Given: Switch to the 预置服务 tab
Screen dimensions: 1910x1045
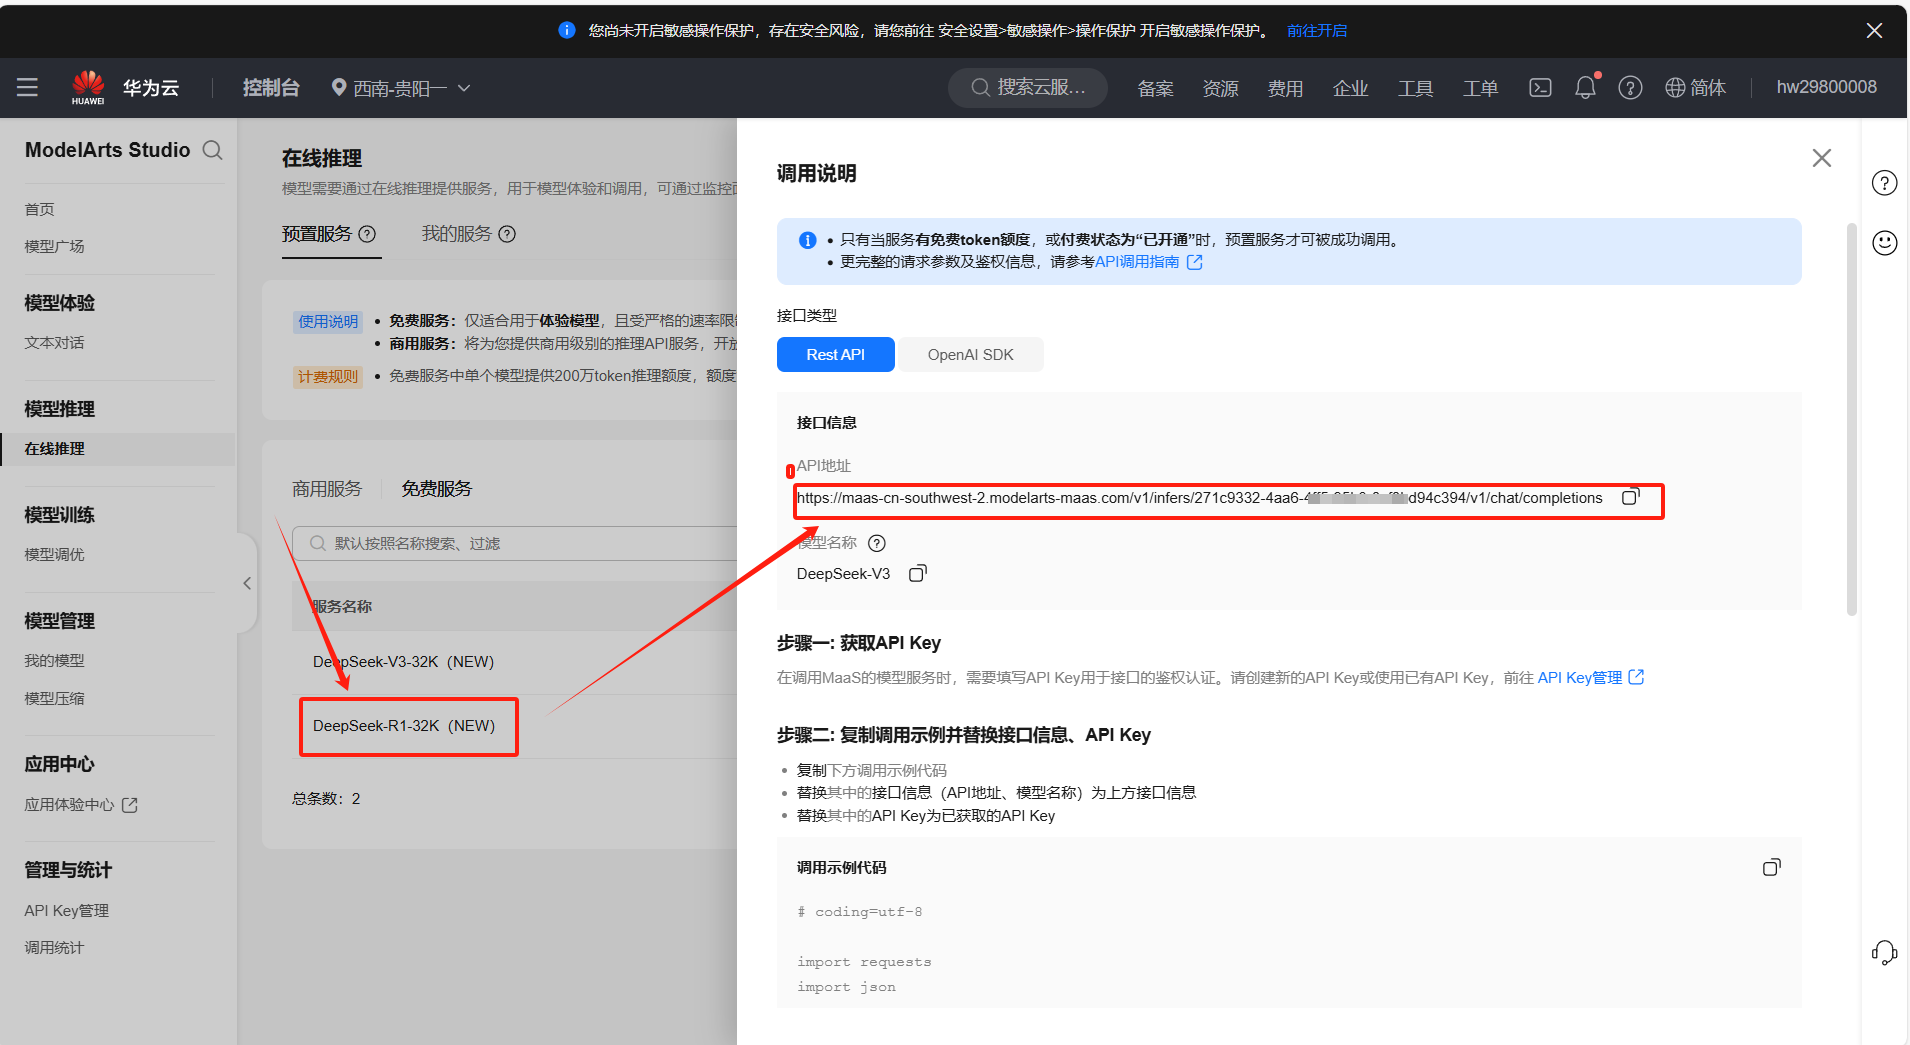Looking at the screenshot, I should tap(317, 233).
